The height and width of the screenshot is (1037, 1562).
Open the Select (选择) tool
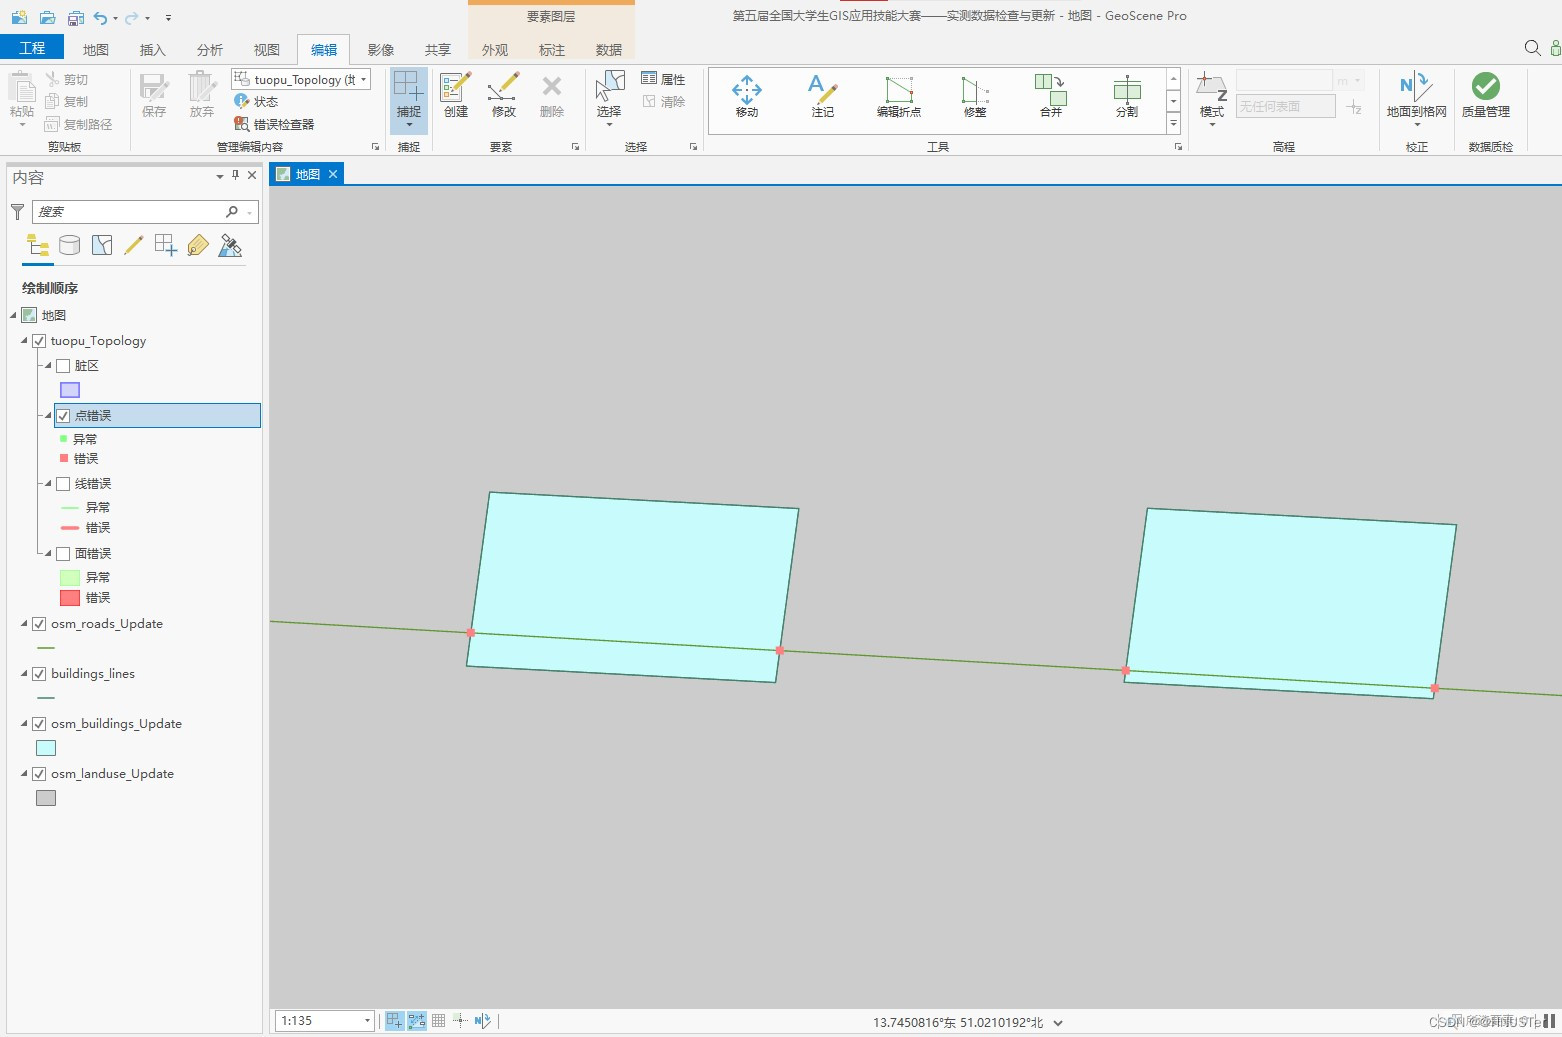(x=609, y=97)
